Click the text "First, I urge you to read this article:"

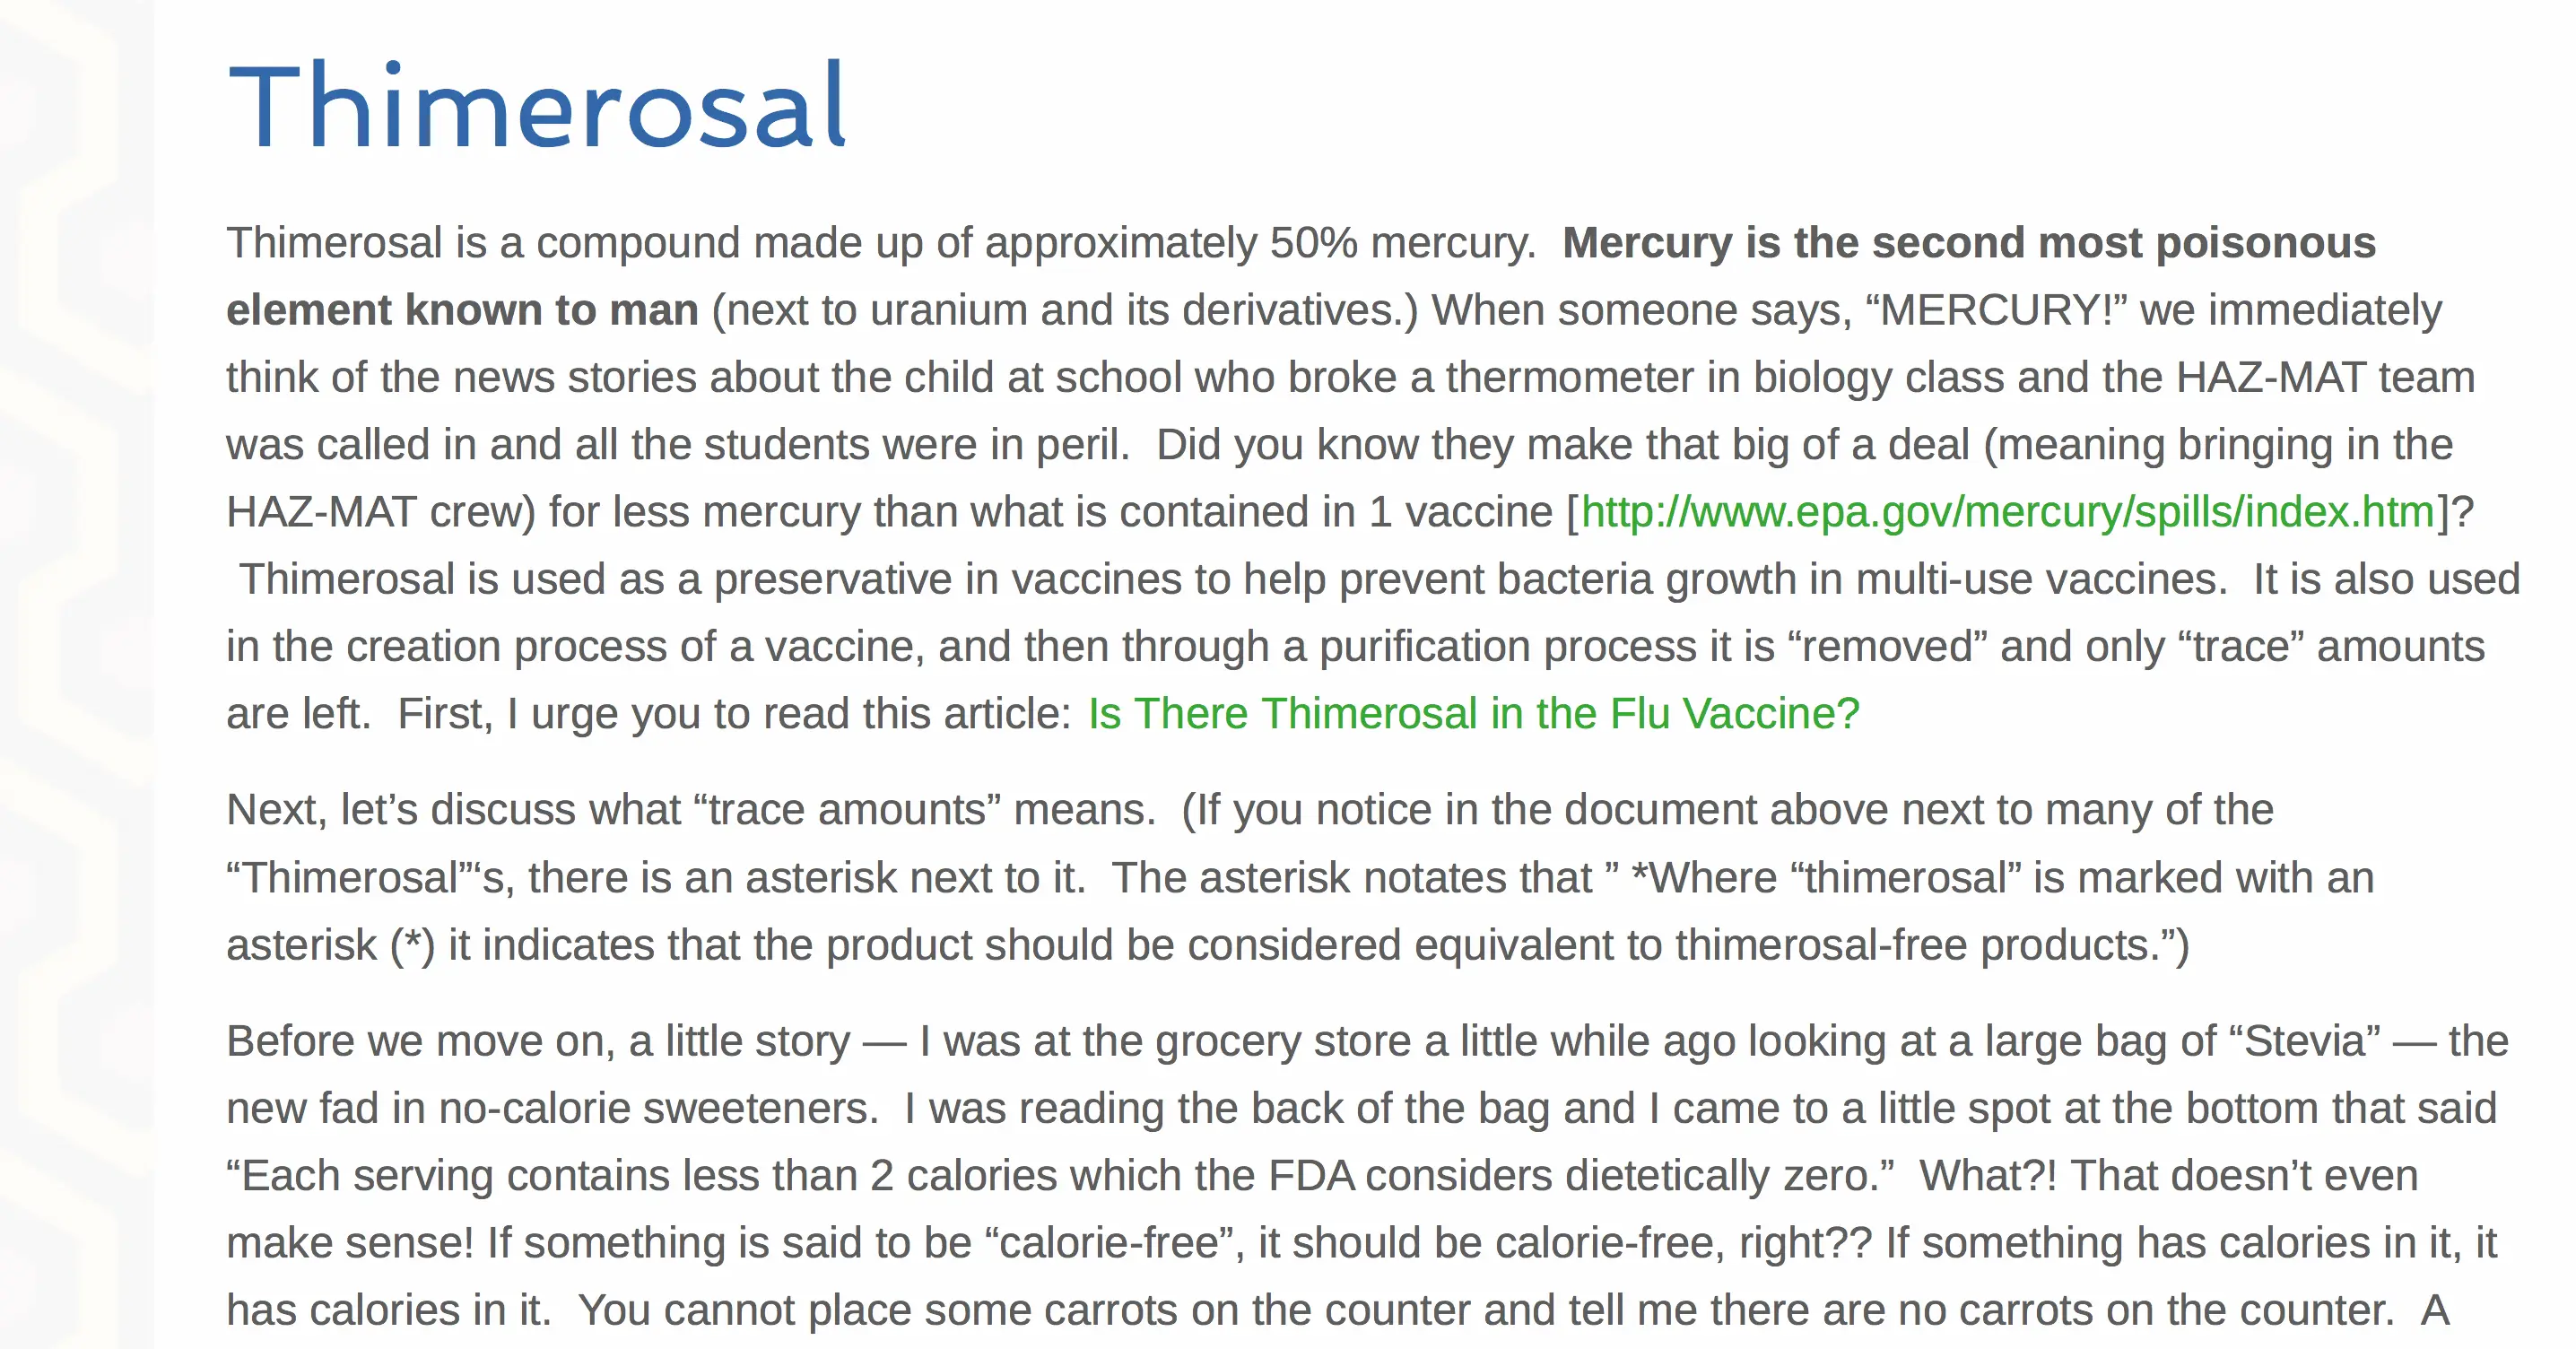734,714
